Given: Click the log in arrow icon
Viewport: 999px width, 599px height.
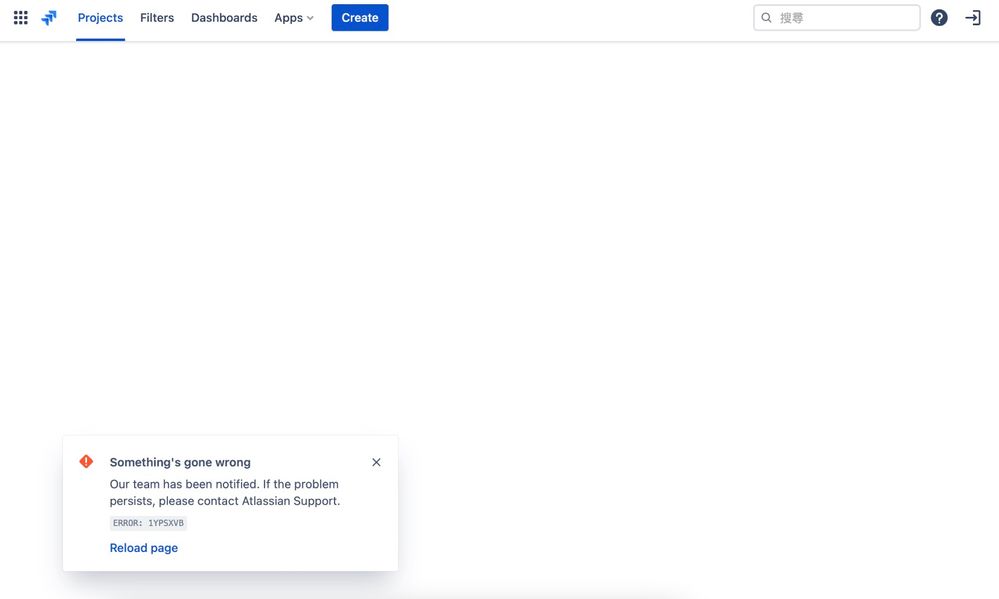Looking at the screenshot, I should [973, 18].
